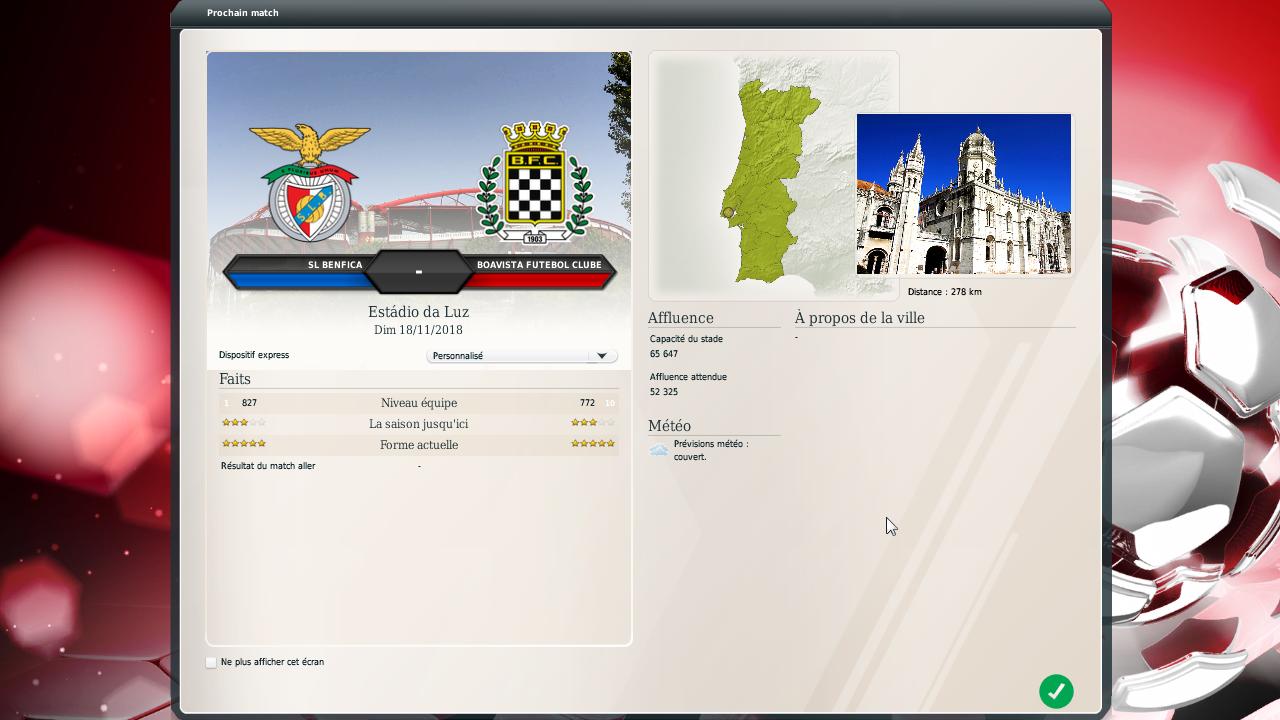The height and width of the screenshot is (720, 1280).
Task: Click the 'Forme actuelle' row label
Action: [x=419, y=445]
